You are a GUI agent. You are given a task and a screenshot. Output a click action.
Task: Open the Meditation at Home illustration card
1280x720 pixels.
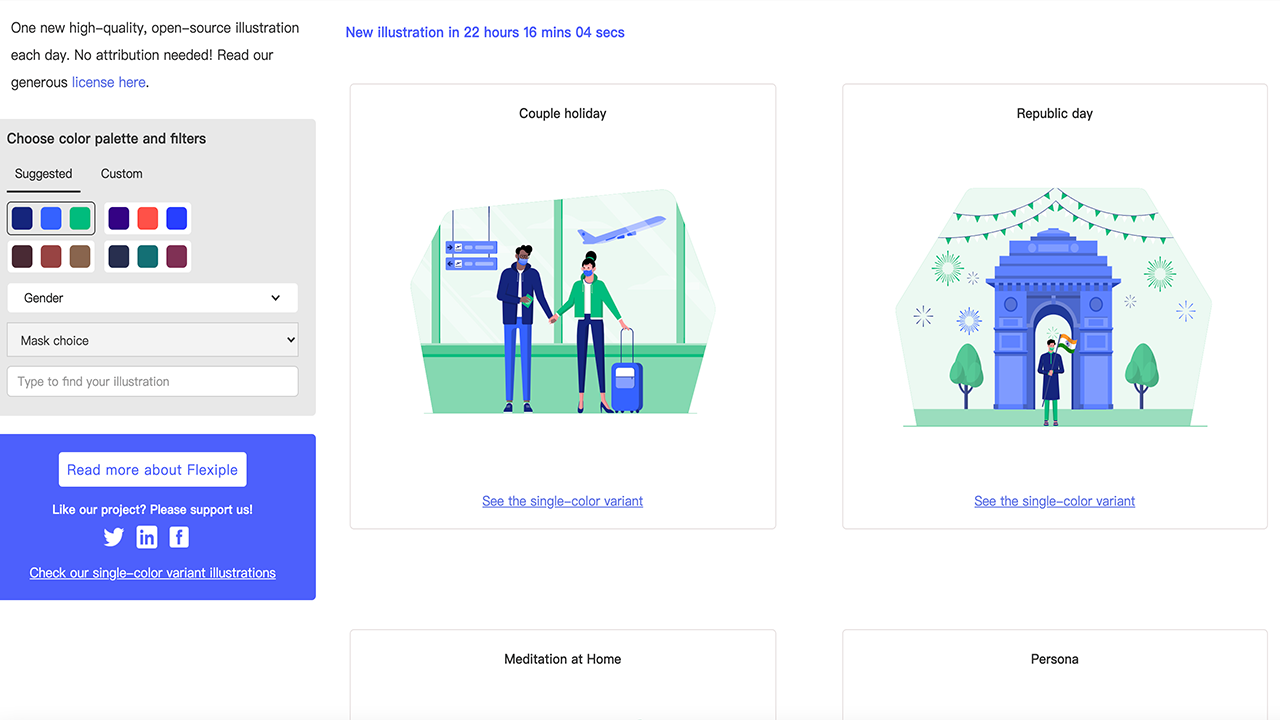pyautogui.click(x=562, y=673)
